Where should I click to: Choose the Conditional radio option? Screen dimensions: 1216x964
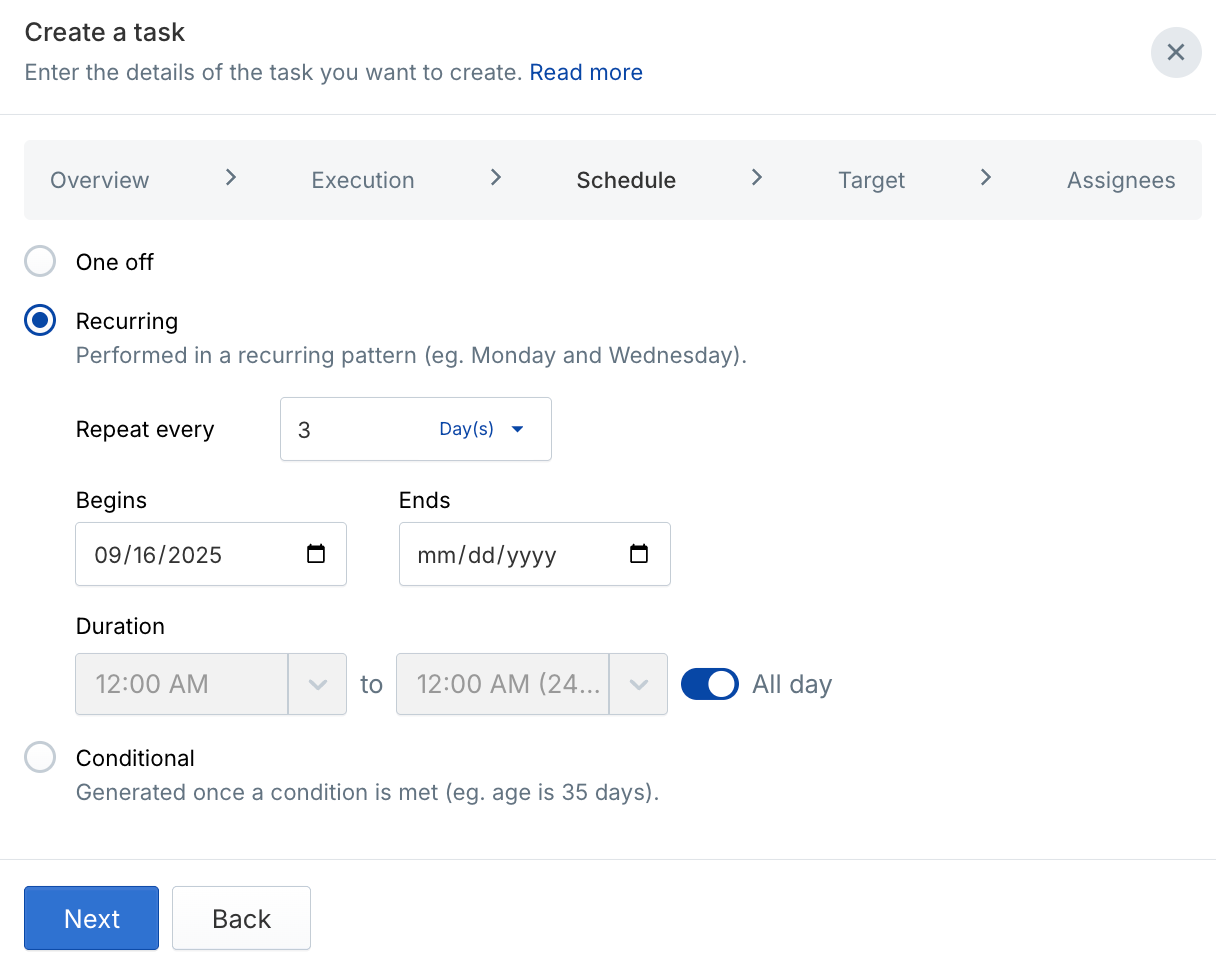(40, 758)
